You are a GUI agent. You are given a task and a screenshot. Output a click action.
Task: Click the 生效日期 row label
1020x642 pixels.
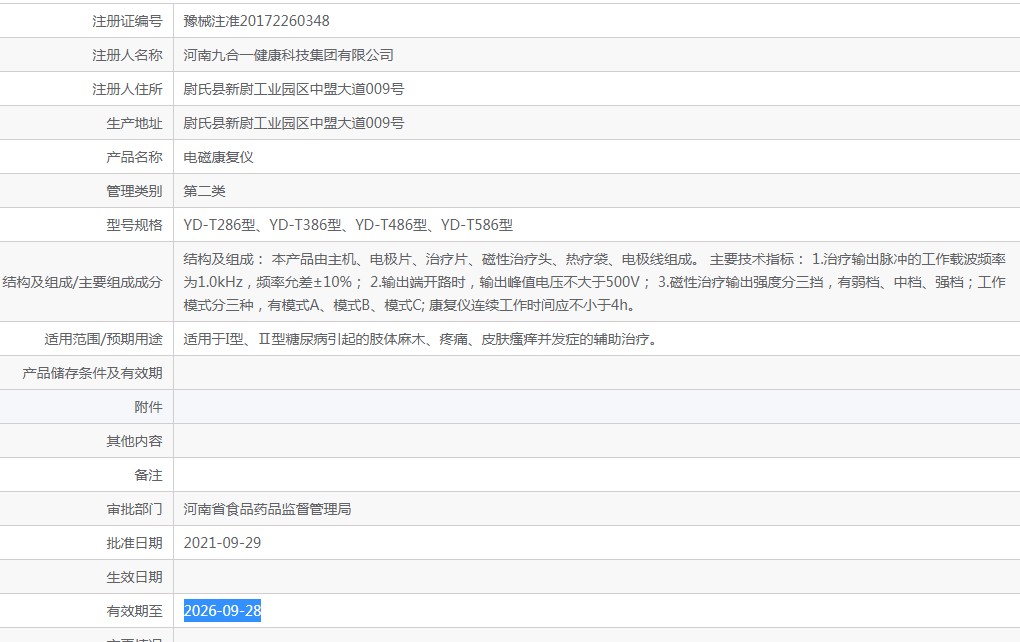134,577
